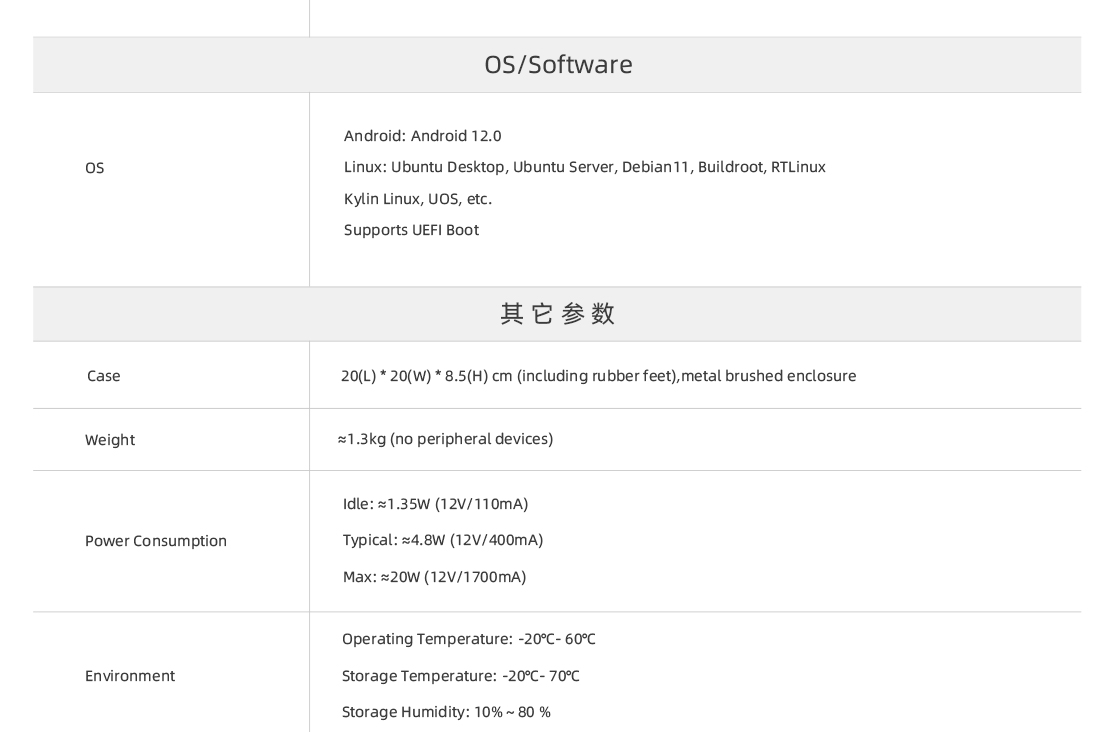Viewport: 1118px width, 732px height.
Task: Select the 其它参数 section heading
Action: click(558, 314)
